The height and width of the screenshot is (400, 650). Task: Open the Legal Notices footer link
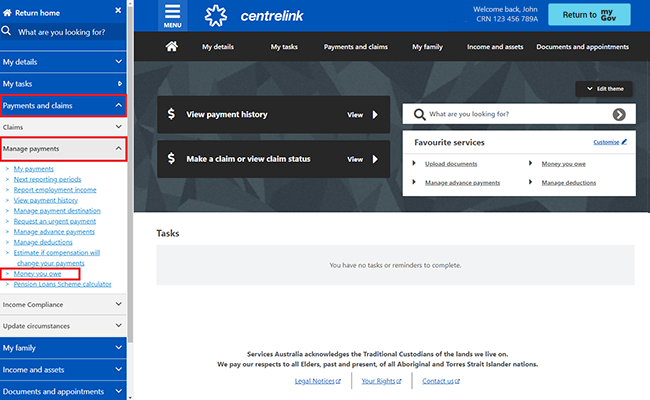317,381
